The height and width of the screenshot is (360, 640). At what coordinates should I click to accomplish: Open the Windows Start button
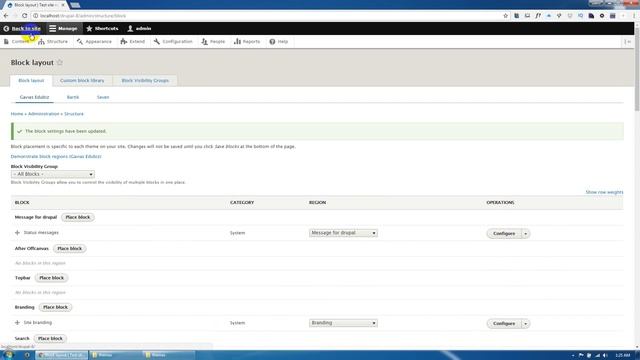click(x=8, y=355)
